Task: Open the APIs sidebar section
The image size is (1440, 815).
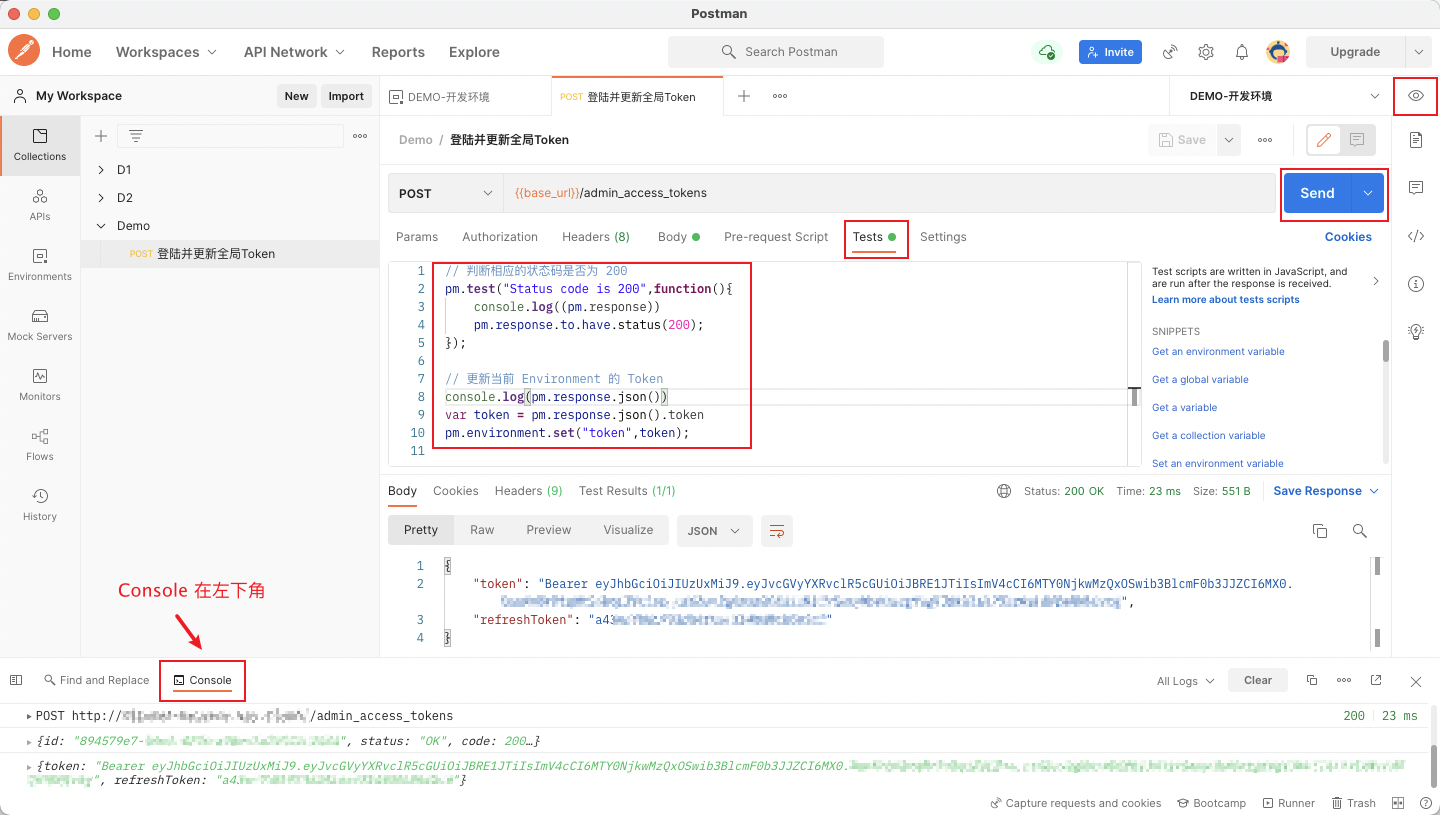Action: (40, 205)
